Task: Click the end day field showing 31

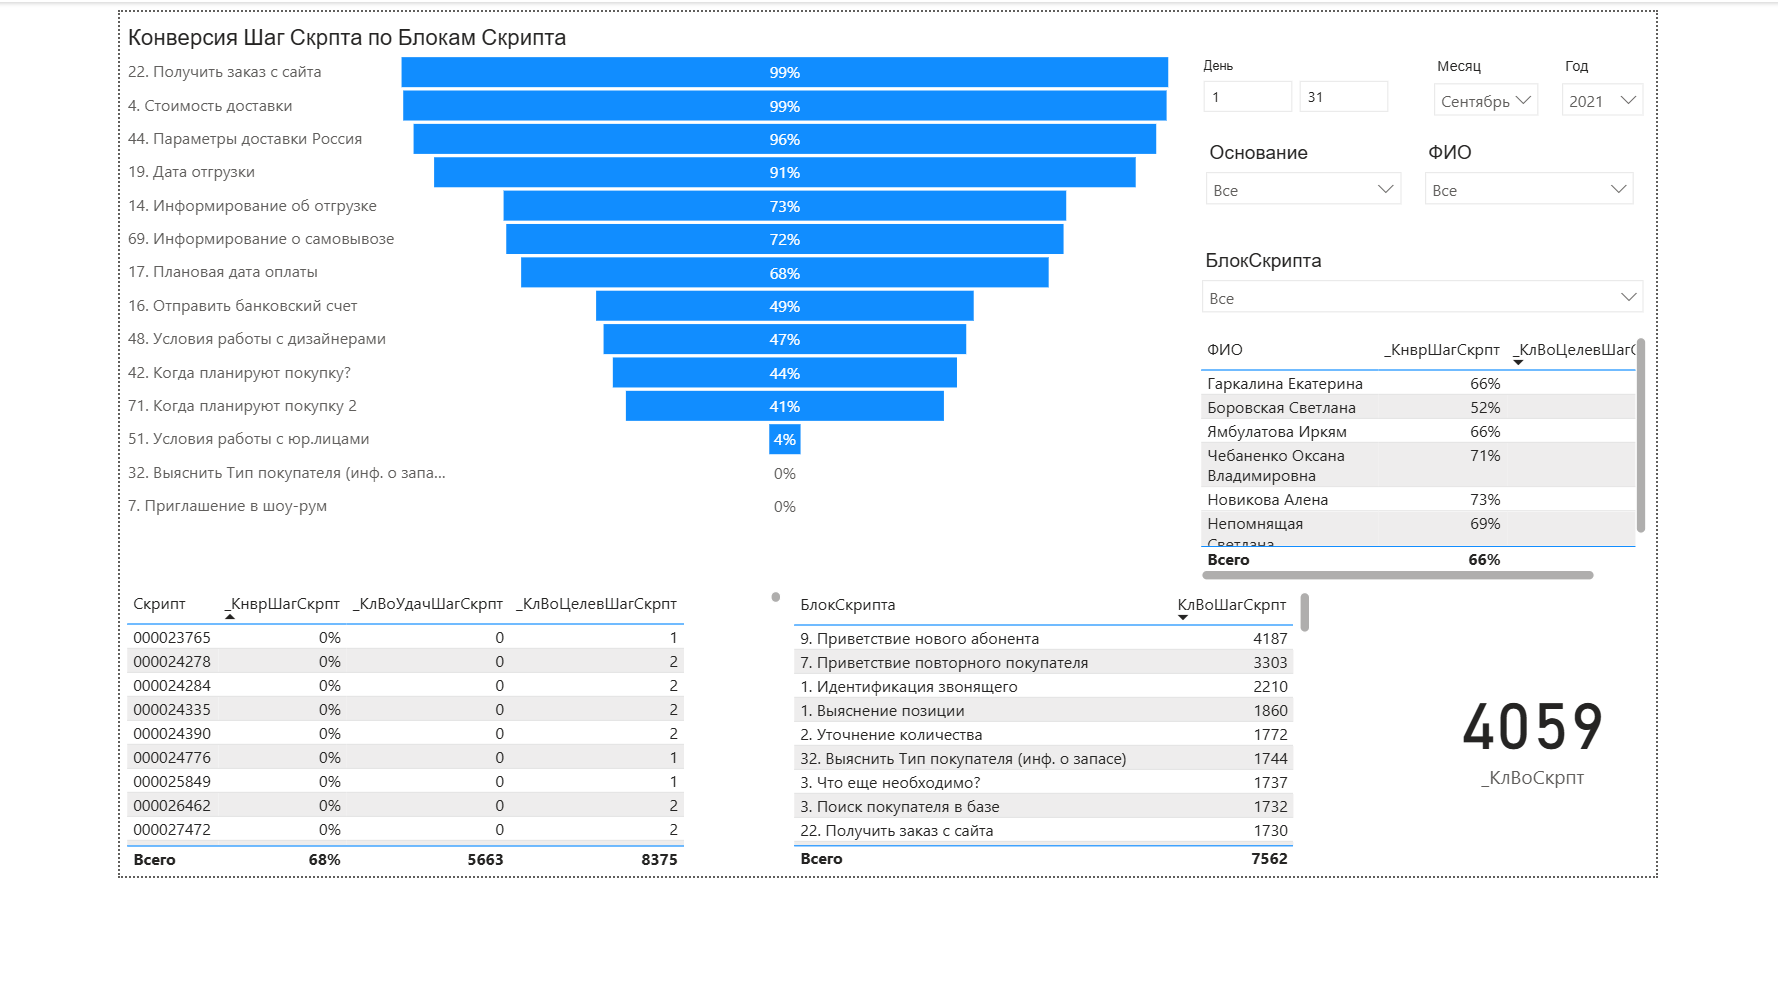Action: [1344, 97]
